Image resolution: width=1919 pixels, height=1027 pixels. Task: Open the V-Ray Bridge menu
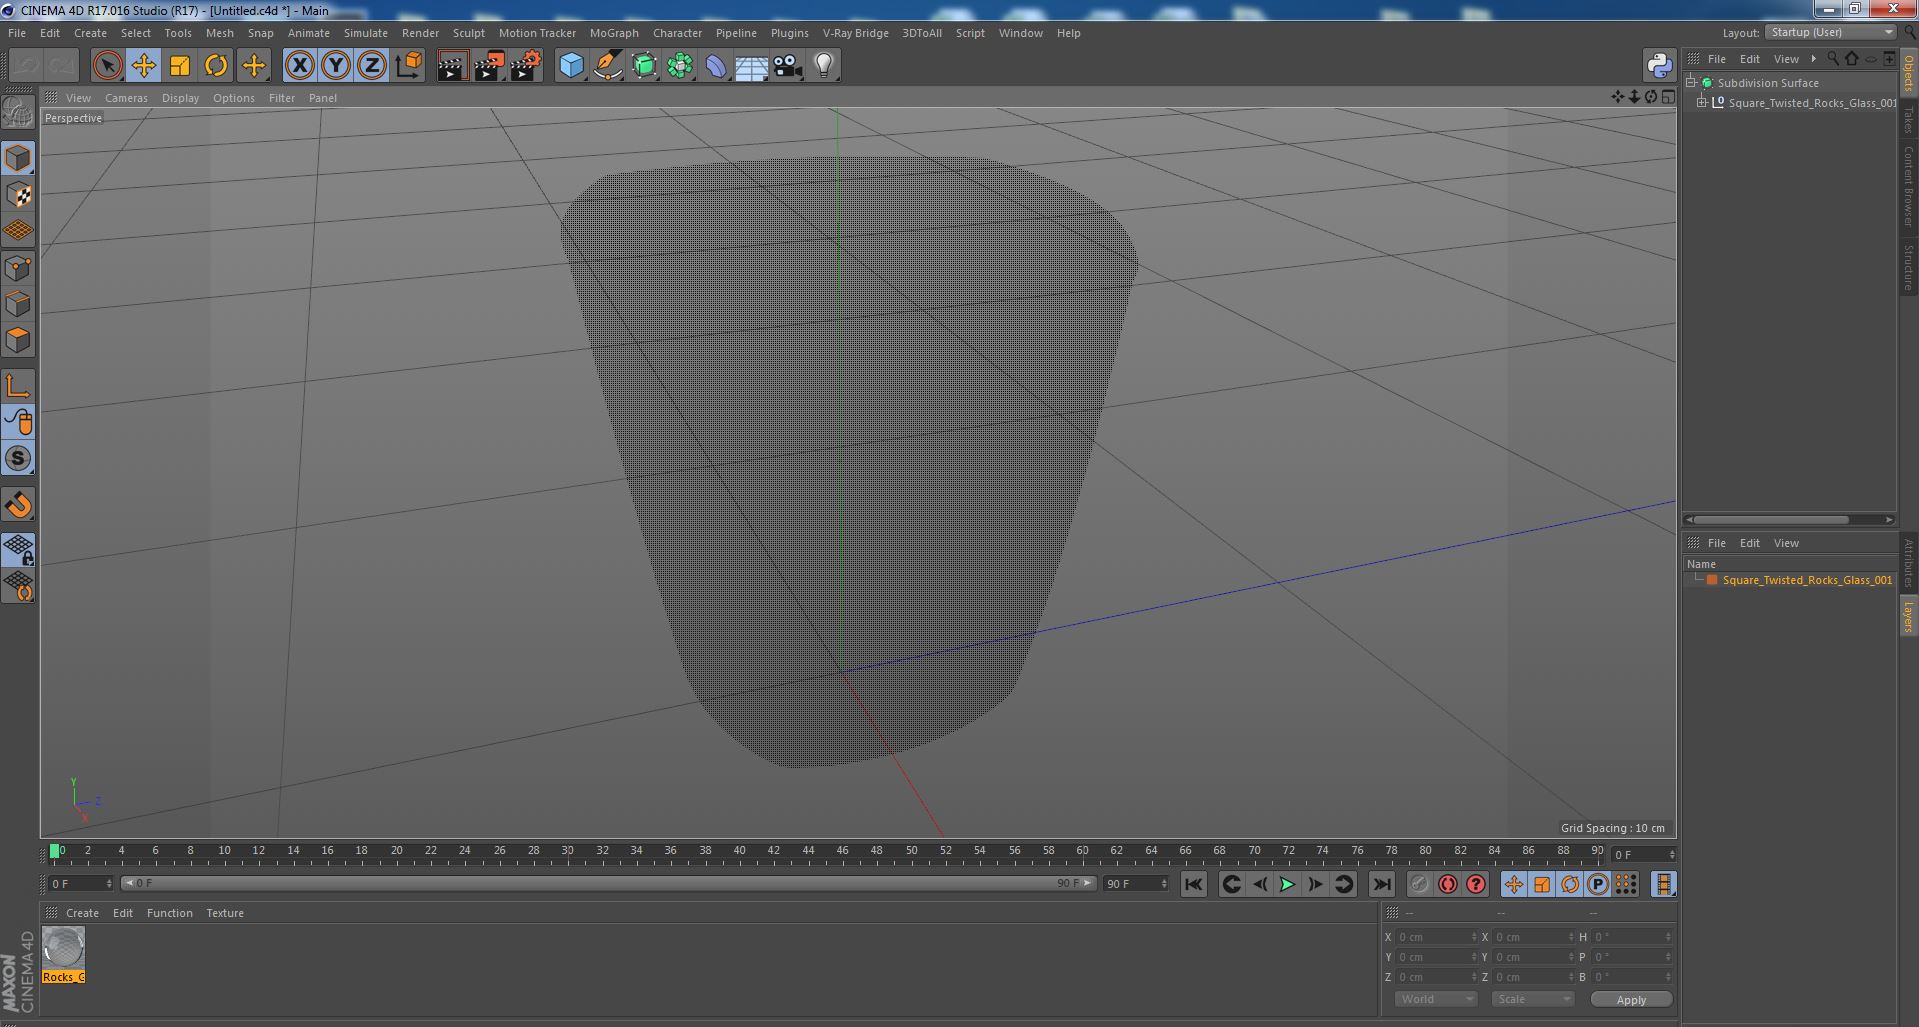coord(855,33)
